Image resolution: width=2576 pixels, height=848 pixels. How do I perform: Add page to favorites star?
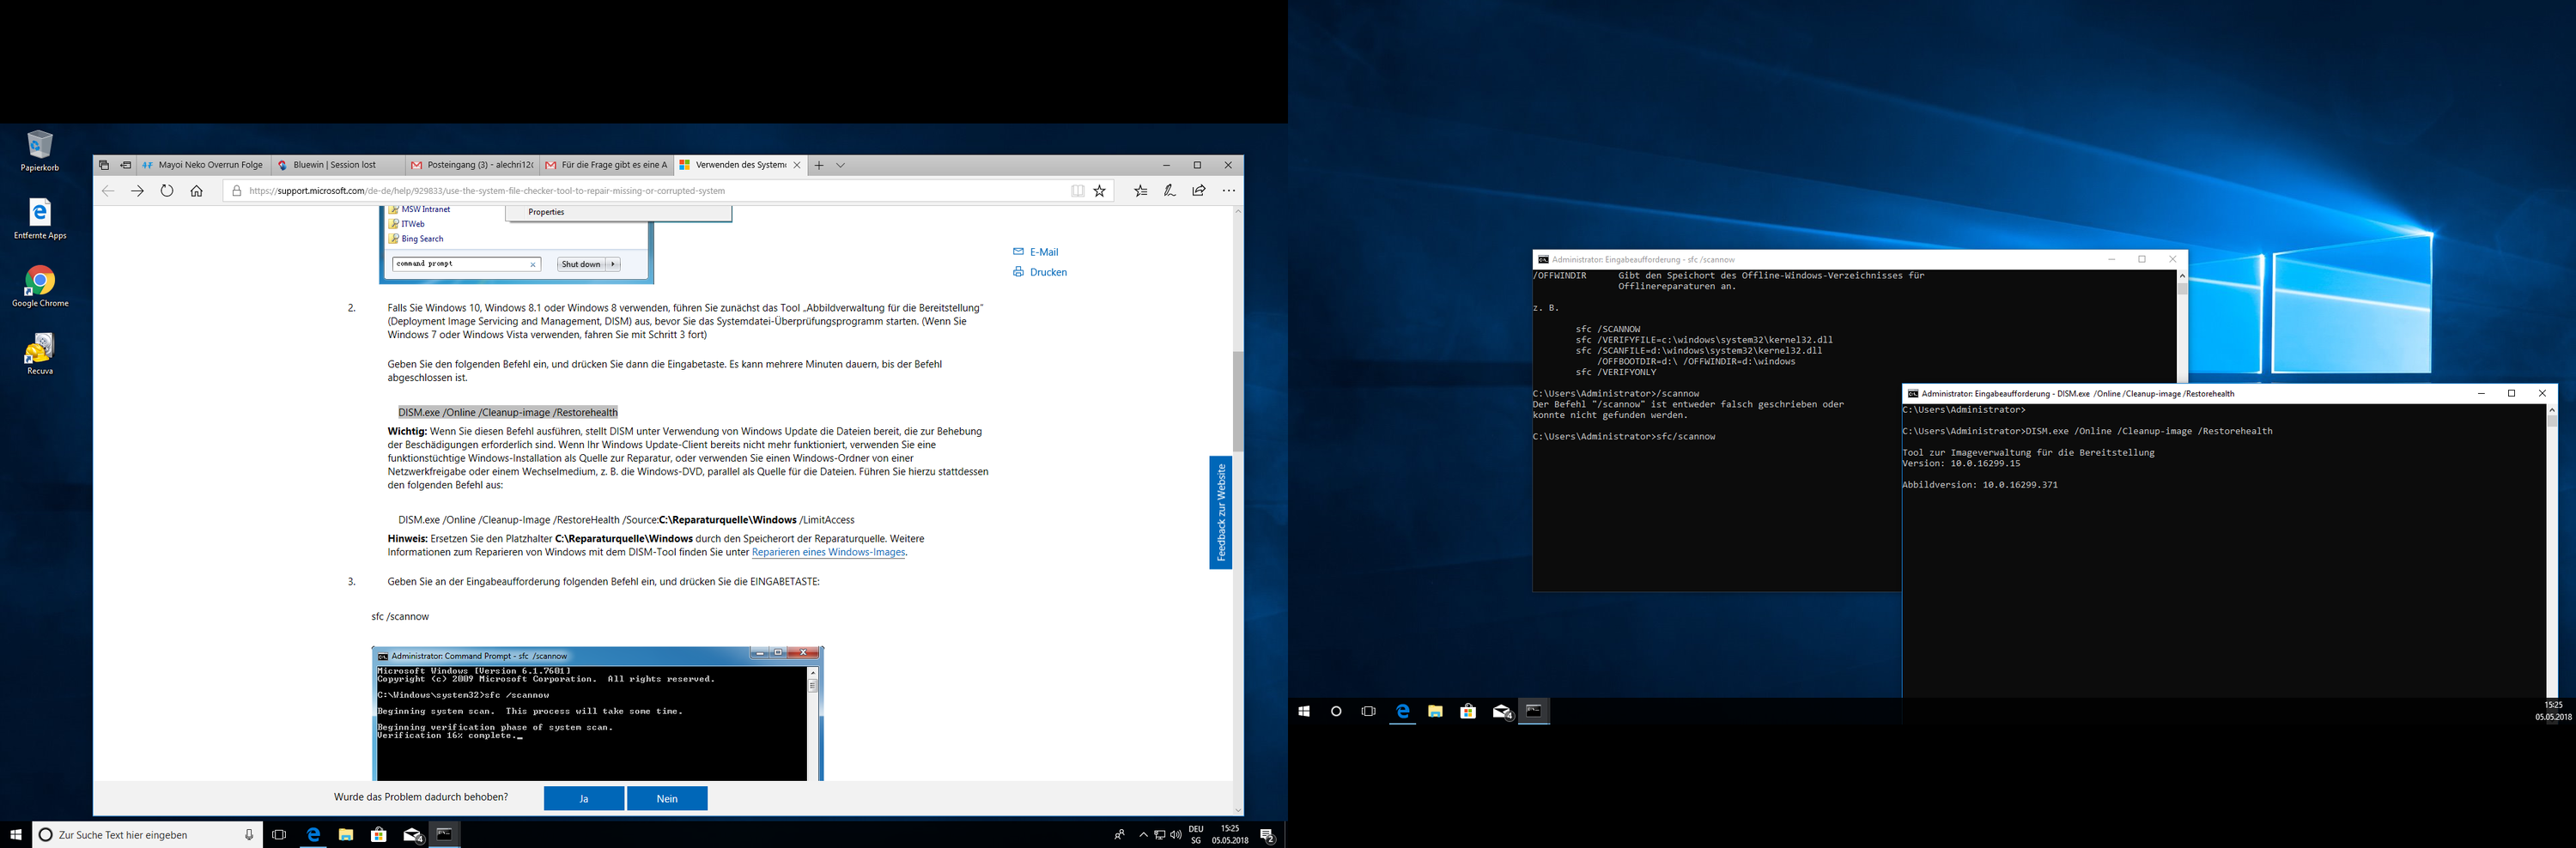pyautogui.click(x=1100, y=191)
